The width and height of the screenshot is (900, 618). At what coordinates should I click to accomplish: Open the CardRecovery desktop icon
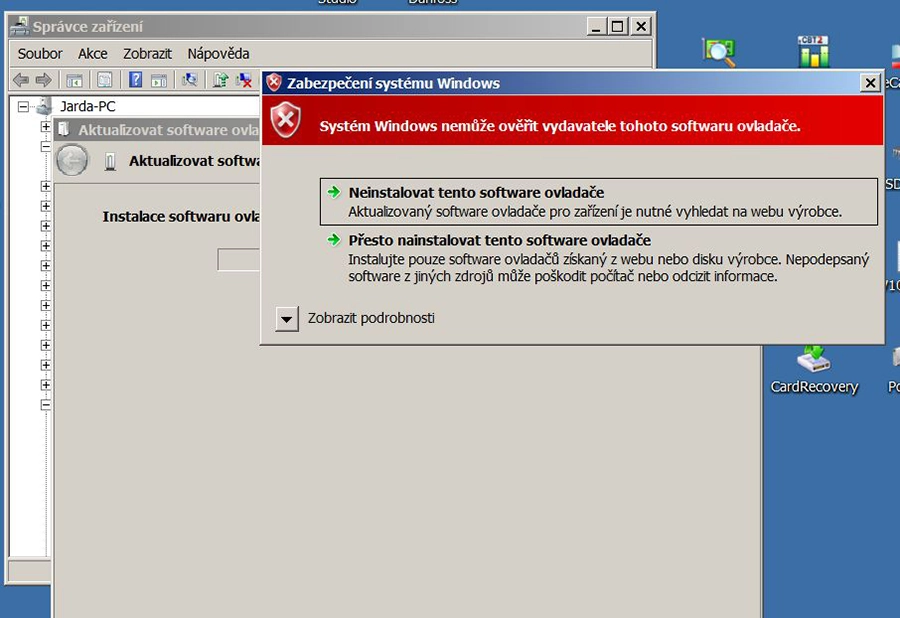click(814, 370)
